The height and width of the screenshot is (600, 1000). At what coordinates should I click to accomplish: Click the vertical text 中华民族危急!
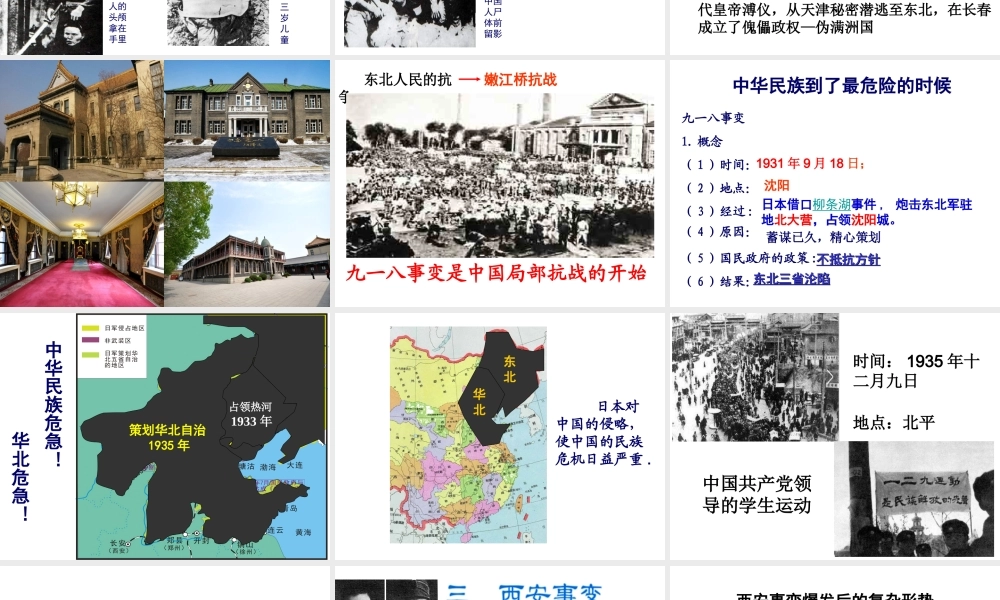[x=54, y=404]
